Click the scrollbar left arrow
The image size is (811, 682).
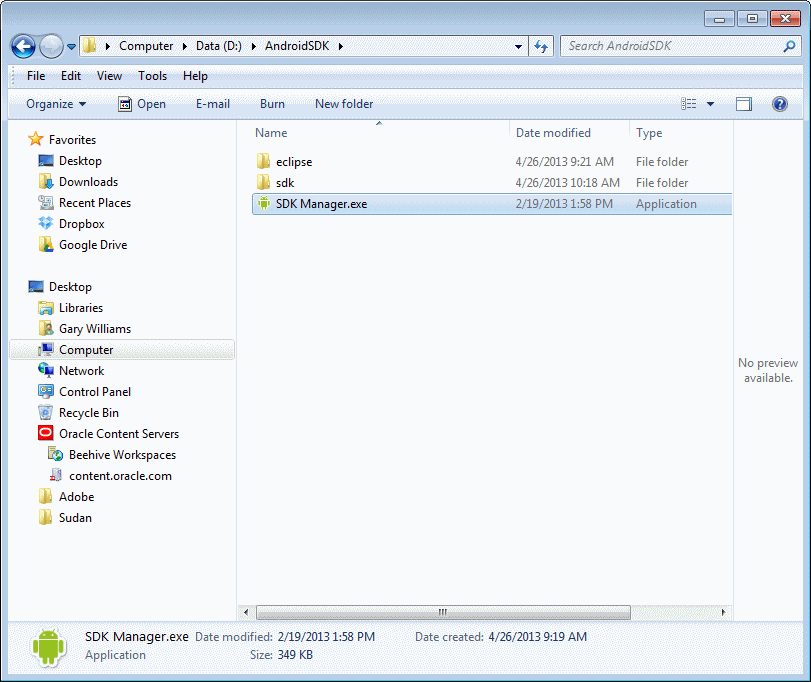click(246, 612)
